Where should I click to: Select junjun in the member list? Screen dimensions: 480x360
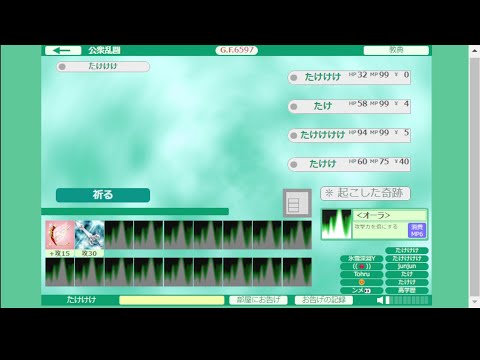[x=407, y=266]
